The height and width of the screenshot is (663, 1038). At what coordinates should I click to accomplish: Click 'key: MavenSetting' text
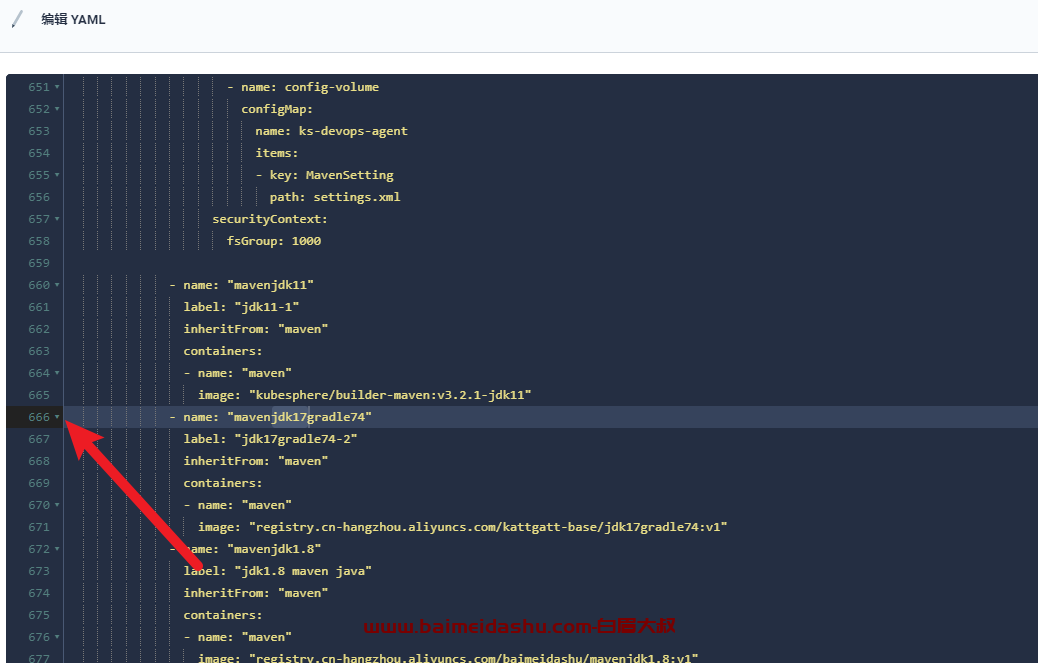click(x=331, y=175)
